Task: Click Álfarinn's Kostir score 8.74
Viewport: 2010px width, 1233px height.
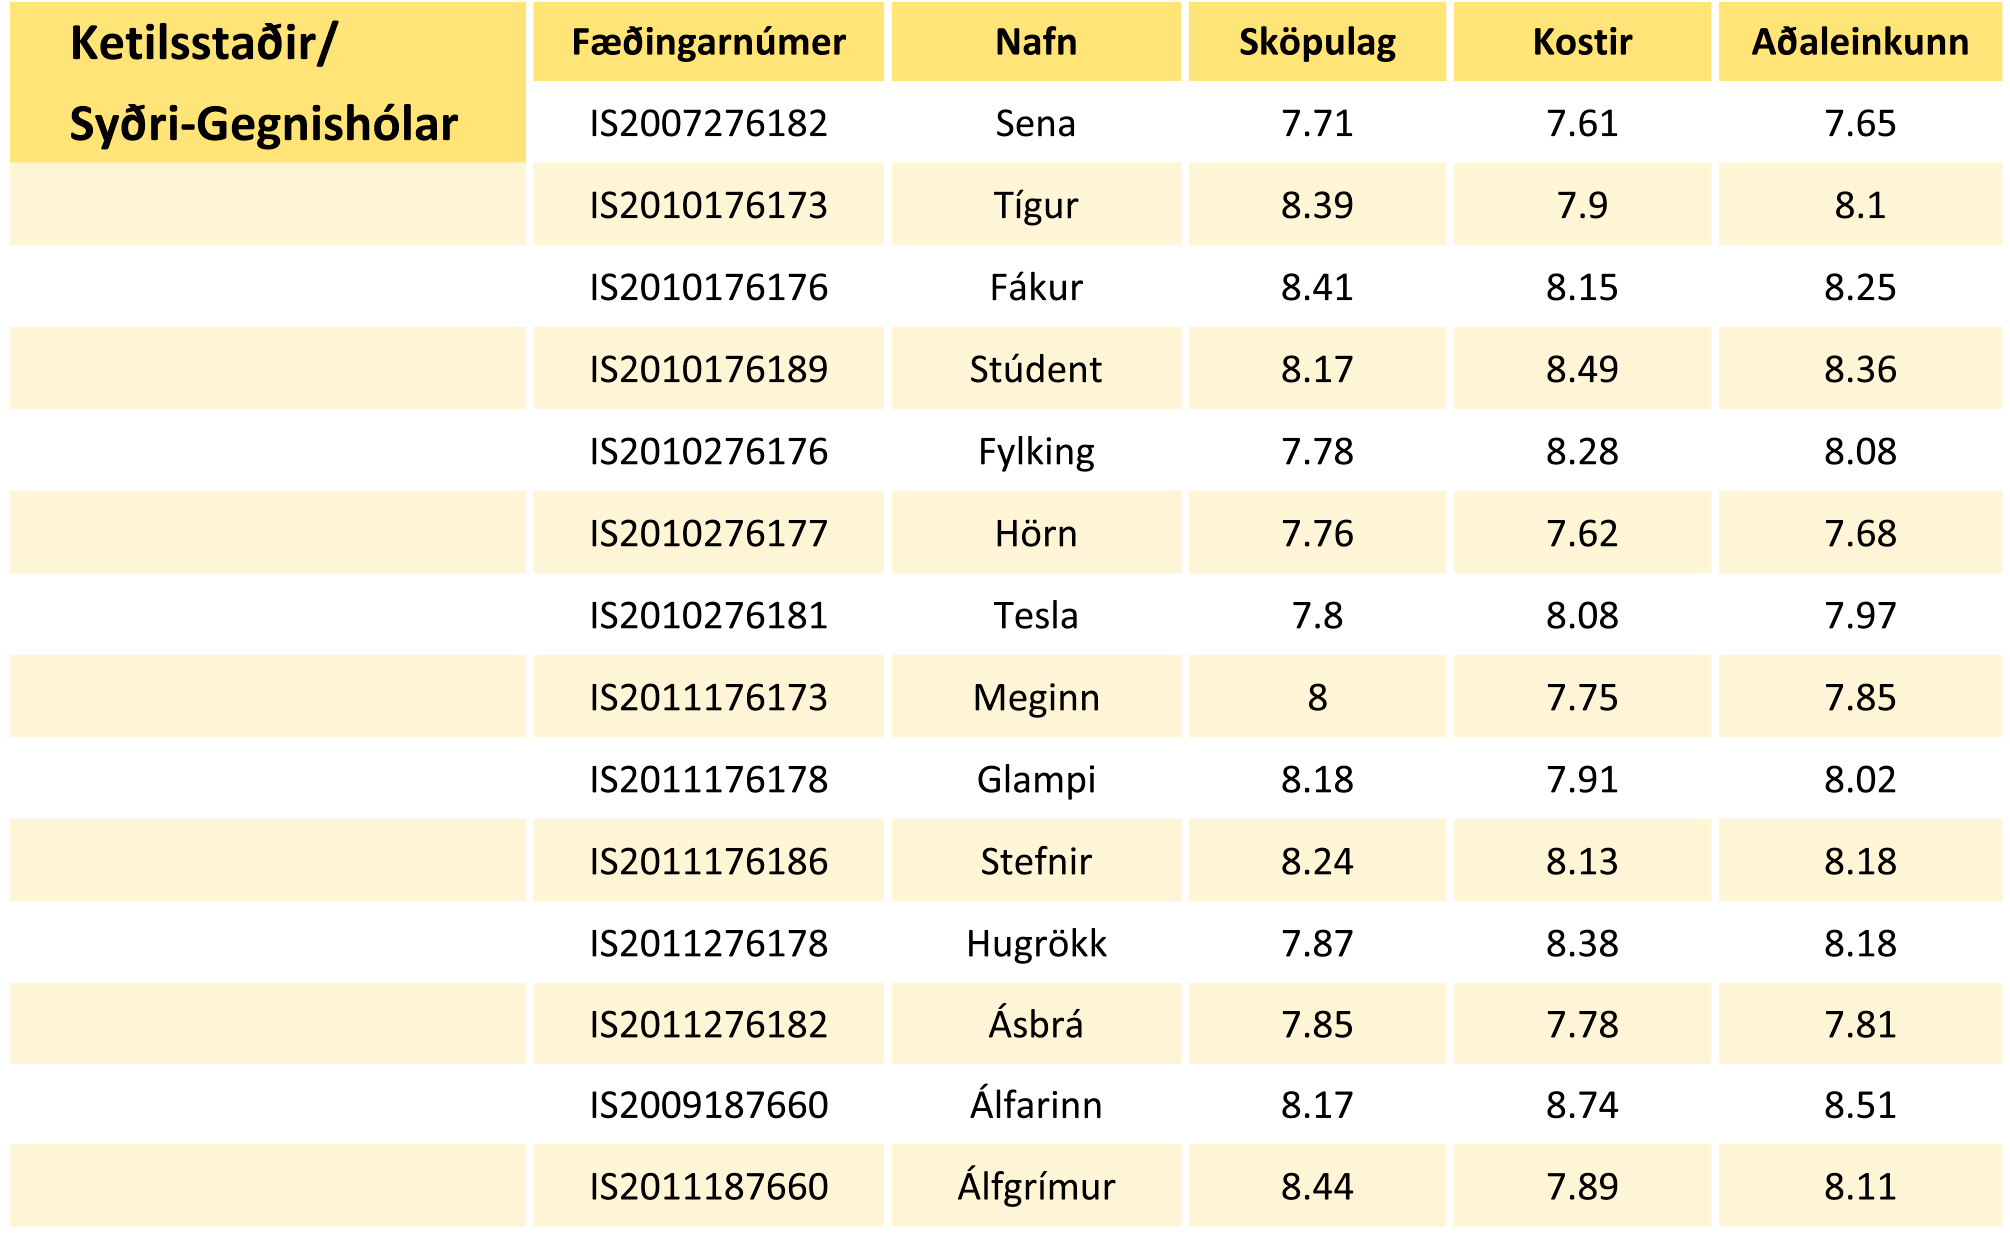Action: point(1582,1106)
